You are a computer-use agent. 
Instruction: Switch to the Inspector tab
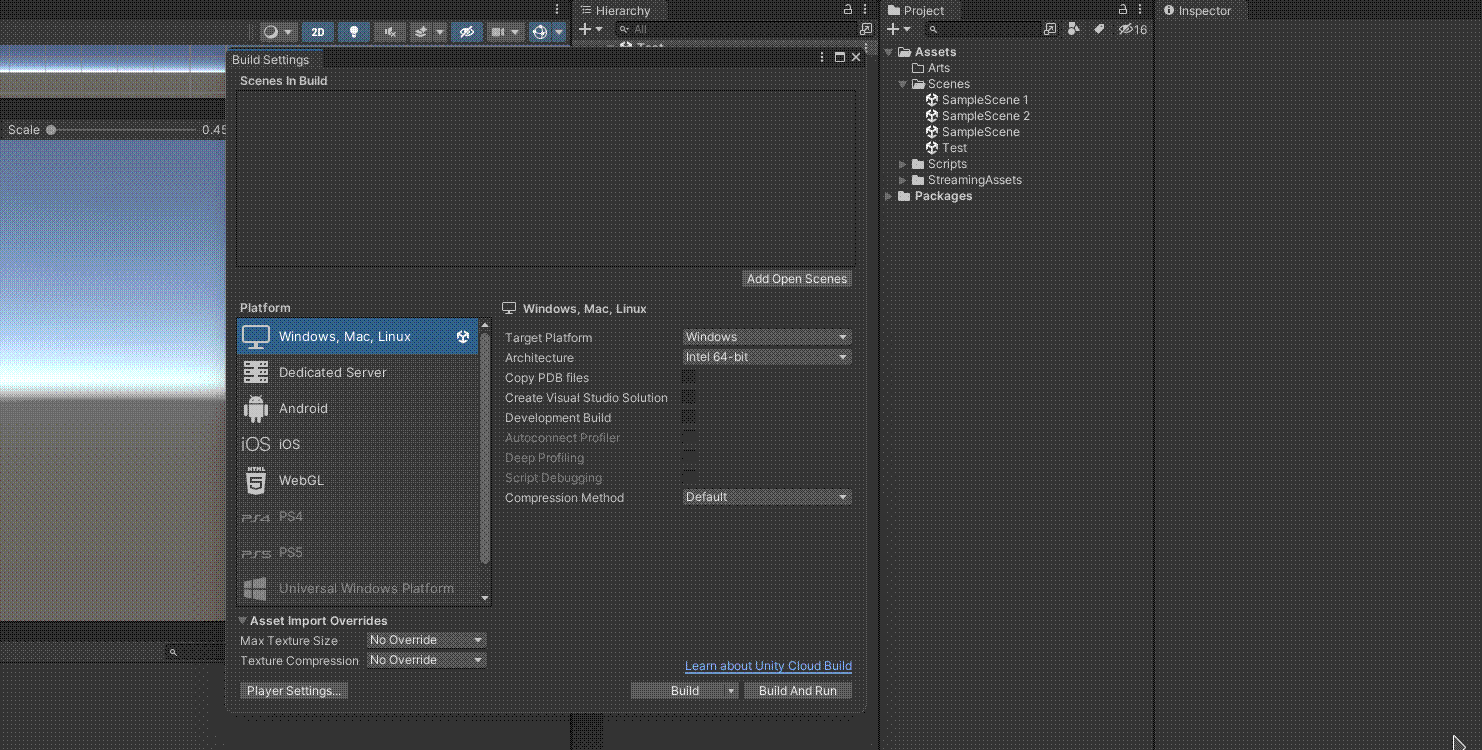coord(1198,11)
